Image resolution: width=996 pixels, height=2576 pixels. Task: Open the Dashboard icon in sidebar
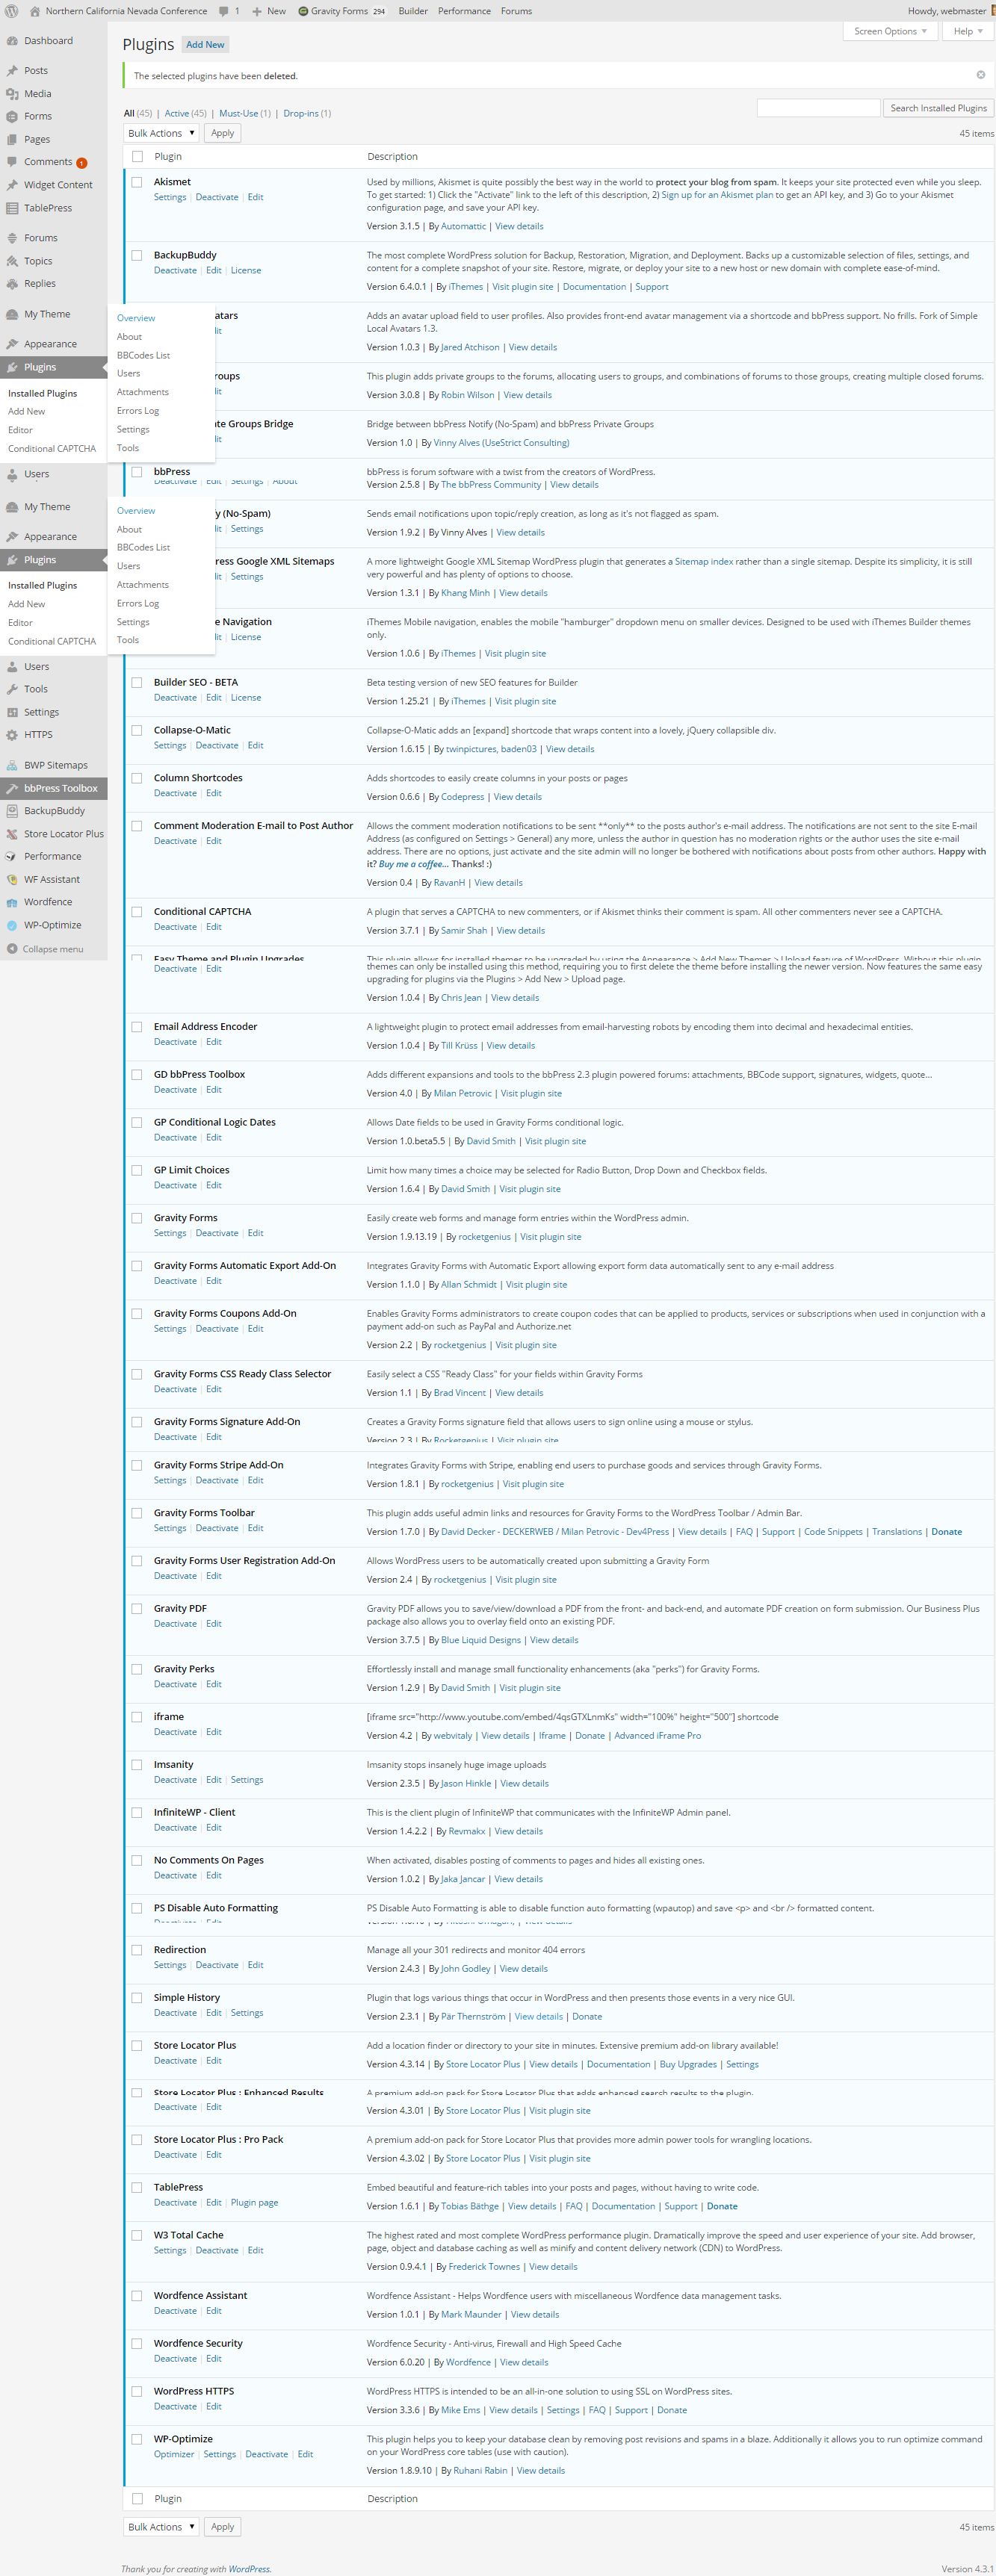click(x=12, y=41)
